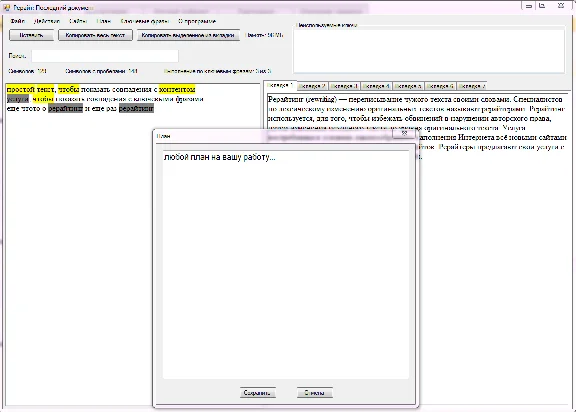Click inside the plan text area
The height and width of the screenshot is (412, 576).
[286, 265]
